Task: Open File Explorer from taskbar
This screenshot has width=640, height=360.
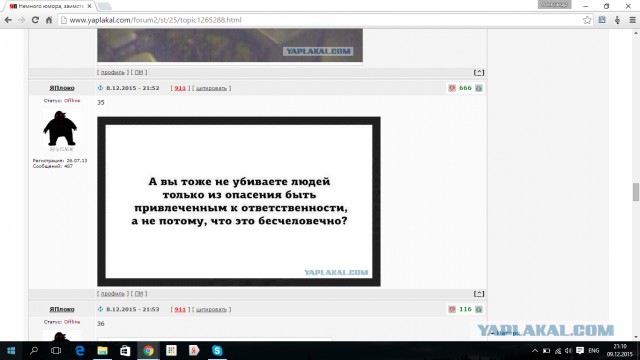Action: 102,351
